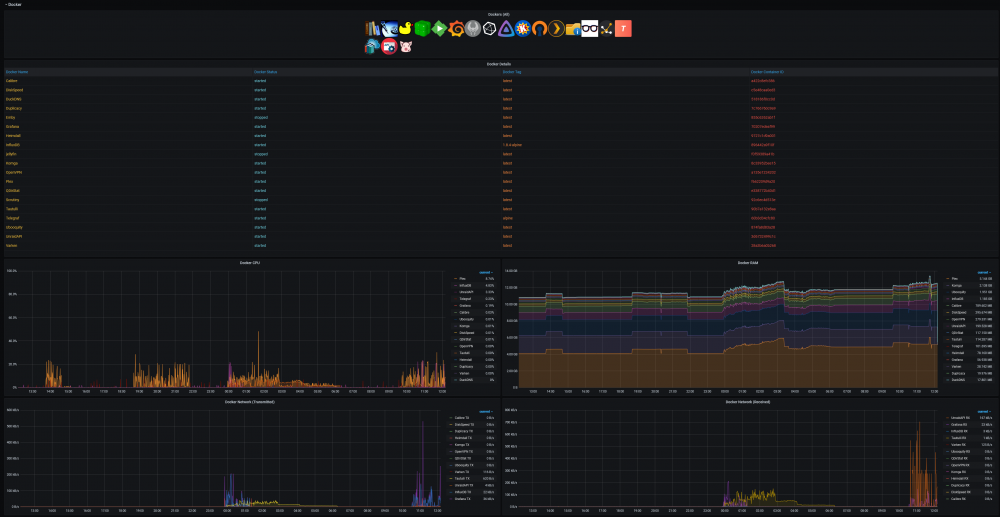Click the Calibre name cell

(11, 81)
